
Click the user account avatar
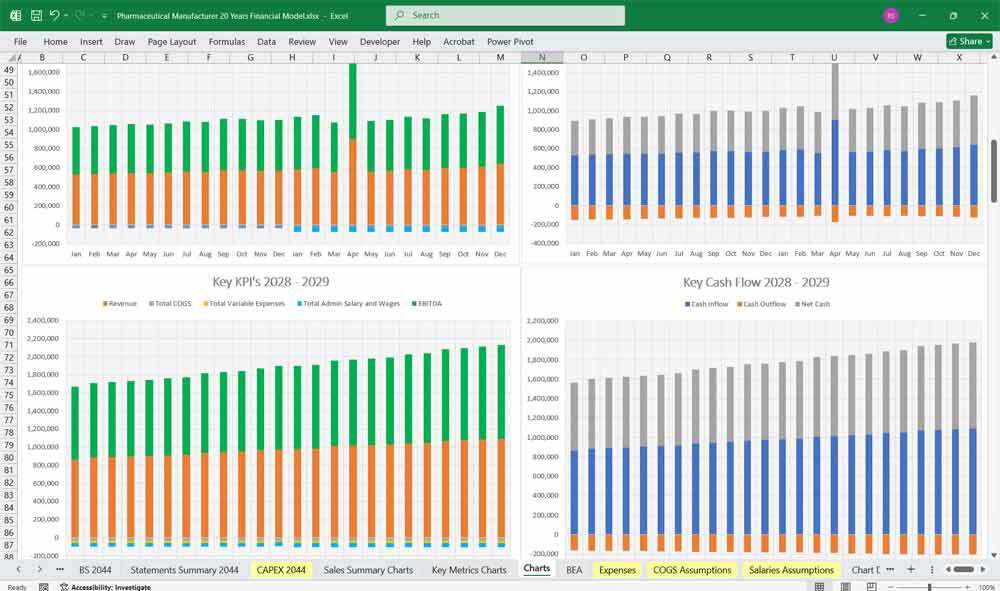coord(890,16)
